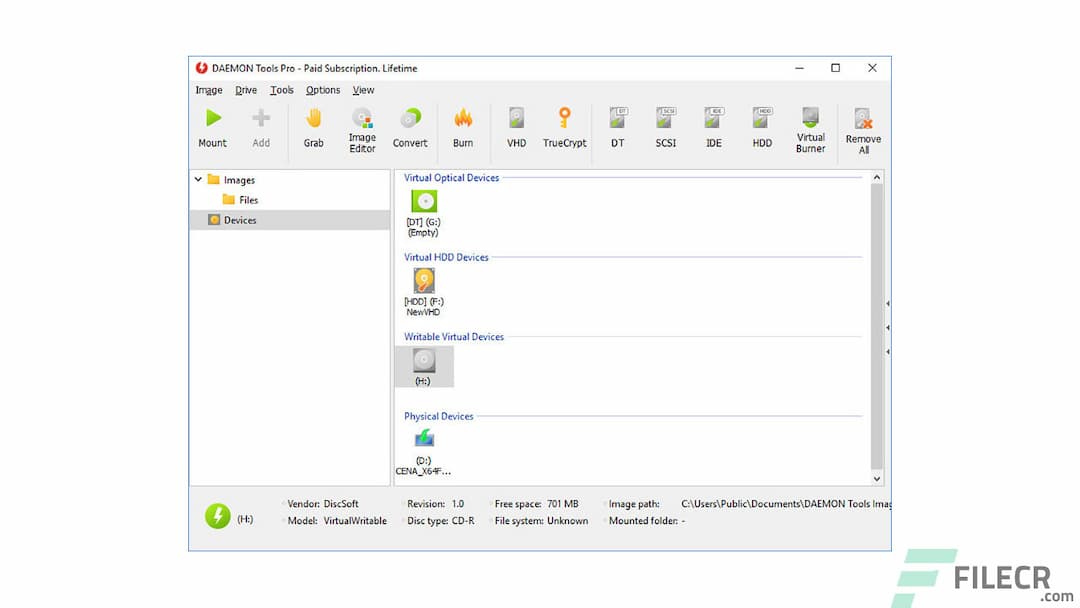Image resolution: width=1080 pixels, height=608 pixels.
Task: Open the TrueCrypt tool
Action: point(564,127)
